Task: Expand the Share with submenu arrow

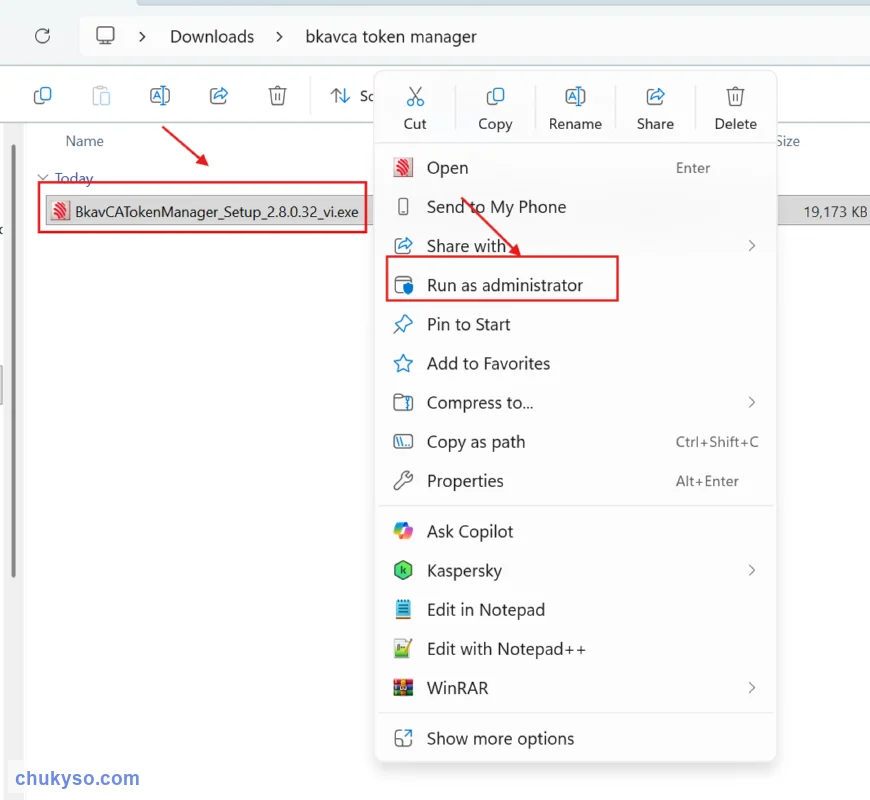Action: 752,246
